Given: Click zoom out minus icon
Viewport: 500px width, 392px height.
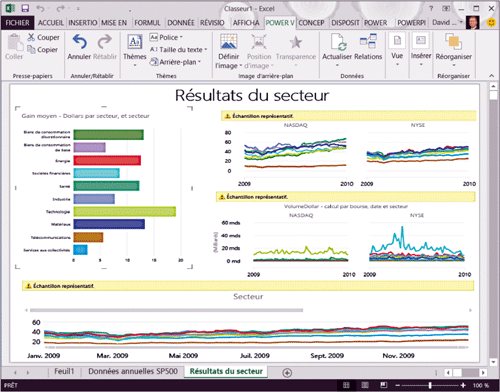Looking at the screenshot, I should [x=397, y=385].
